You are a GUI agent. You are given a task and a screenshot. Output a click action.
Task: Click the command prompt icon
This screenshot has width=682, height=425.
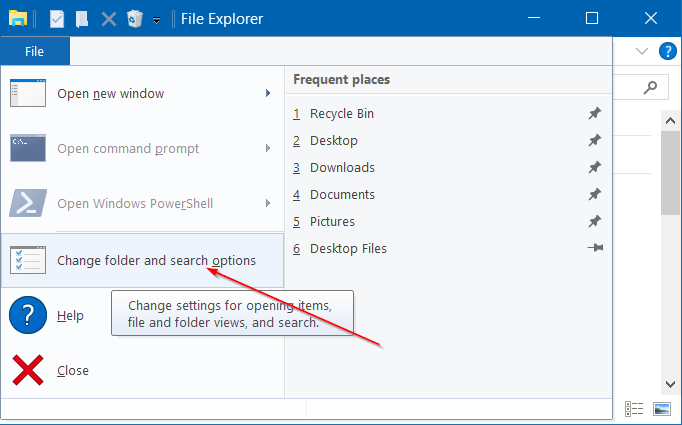(28, 148)
